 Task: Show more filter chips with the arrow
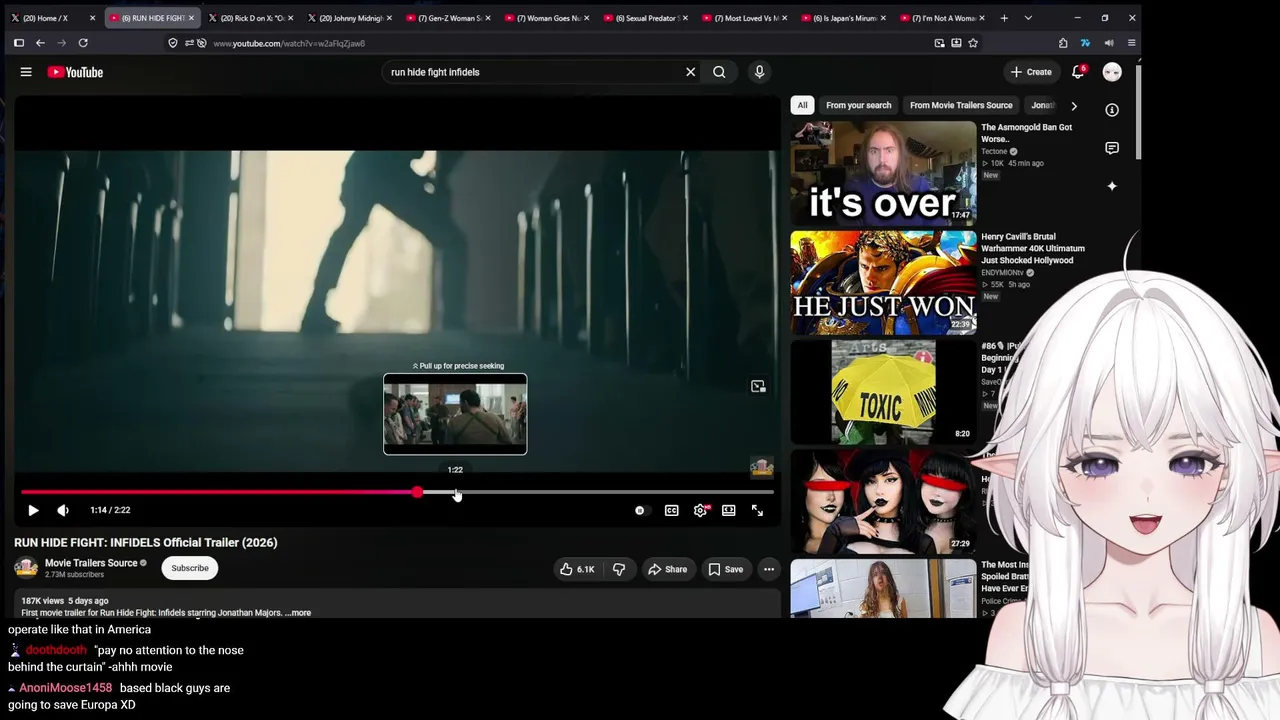tap(1074, 105)
